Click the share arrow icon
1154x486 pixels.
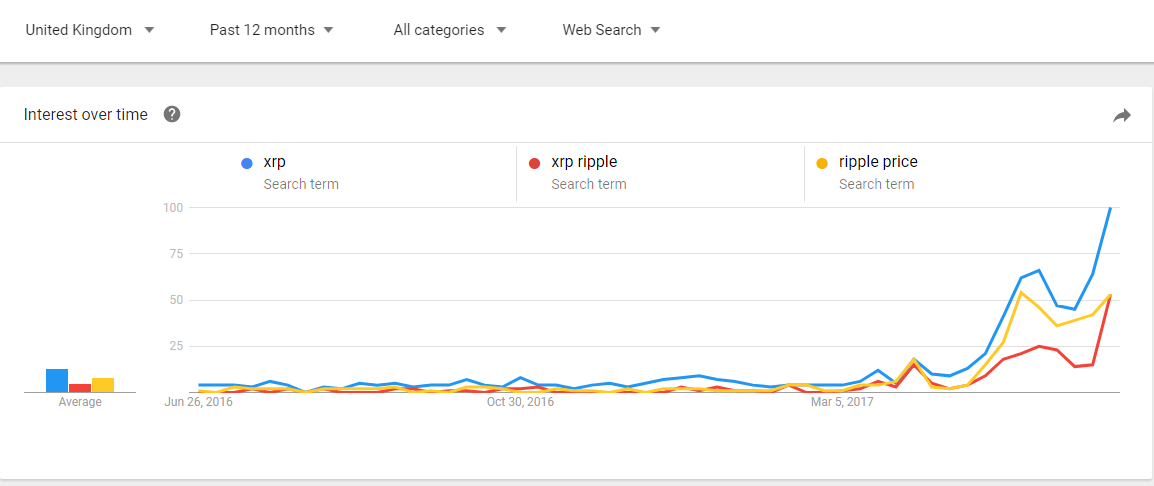(1121, 116)
